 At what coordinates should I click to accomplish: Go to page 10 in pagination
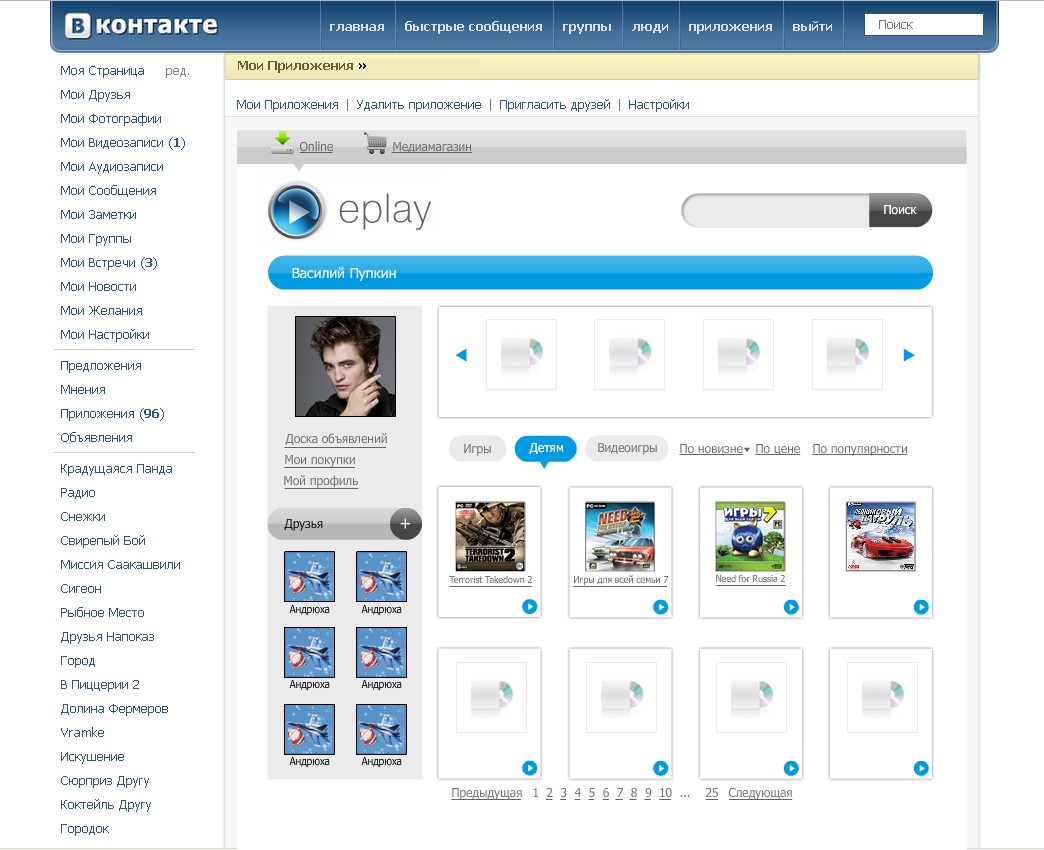pyautogui.click(x=665, y=793)
